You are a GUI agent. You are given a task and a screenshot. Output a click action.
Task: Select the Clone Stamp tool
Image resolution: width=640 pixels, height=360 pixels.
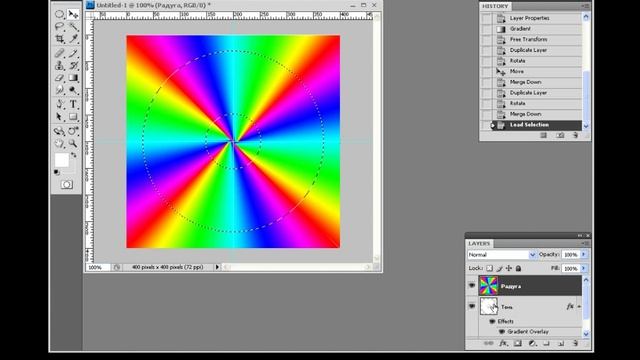pyautogui.click(x=60, y=65)
